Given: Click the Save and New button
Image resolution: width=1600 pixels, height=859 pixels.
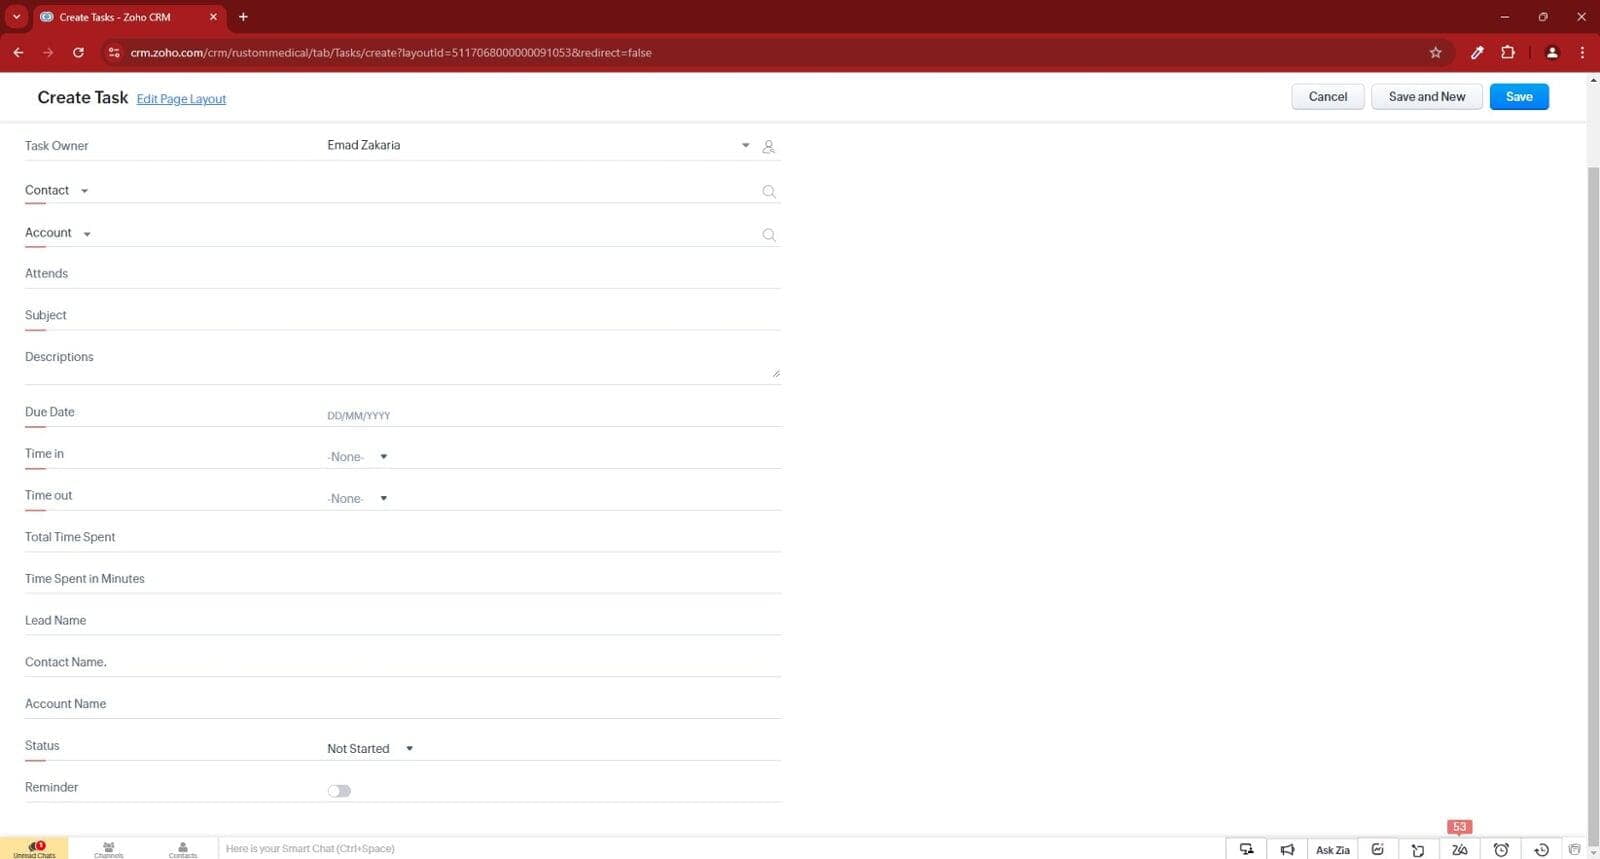Looking at the screenshot, I should (1427, 97).
